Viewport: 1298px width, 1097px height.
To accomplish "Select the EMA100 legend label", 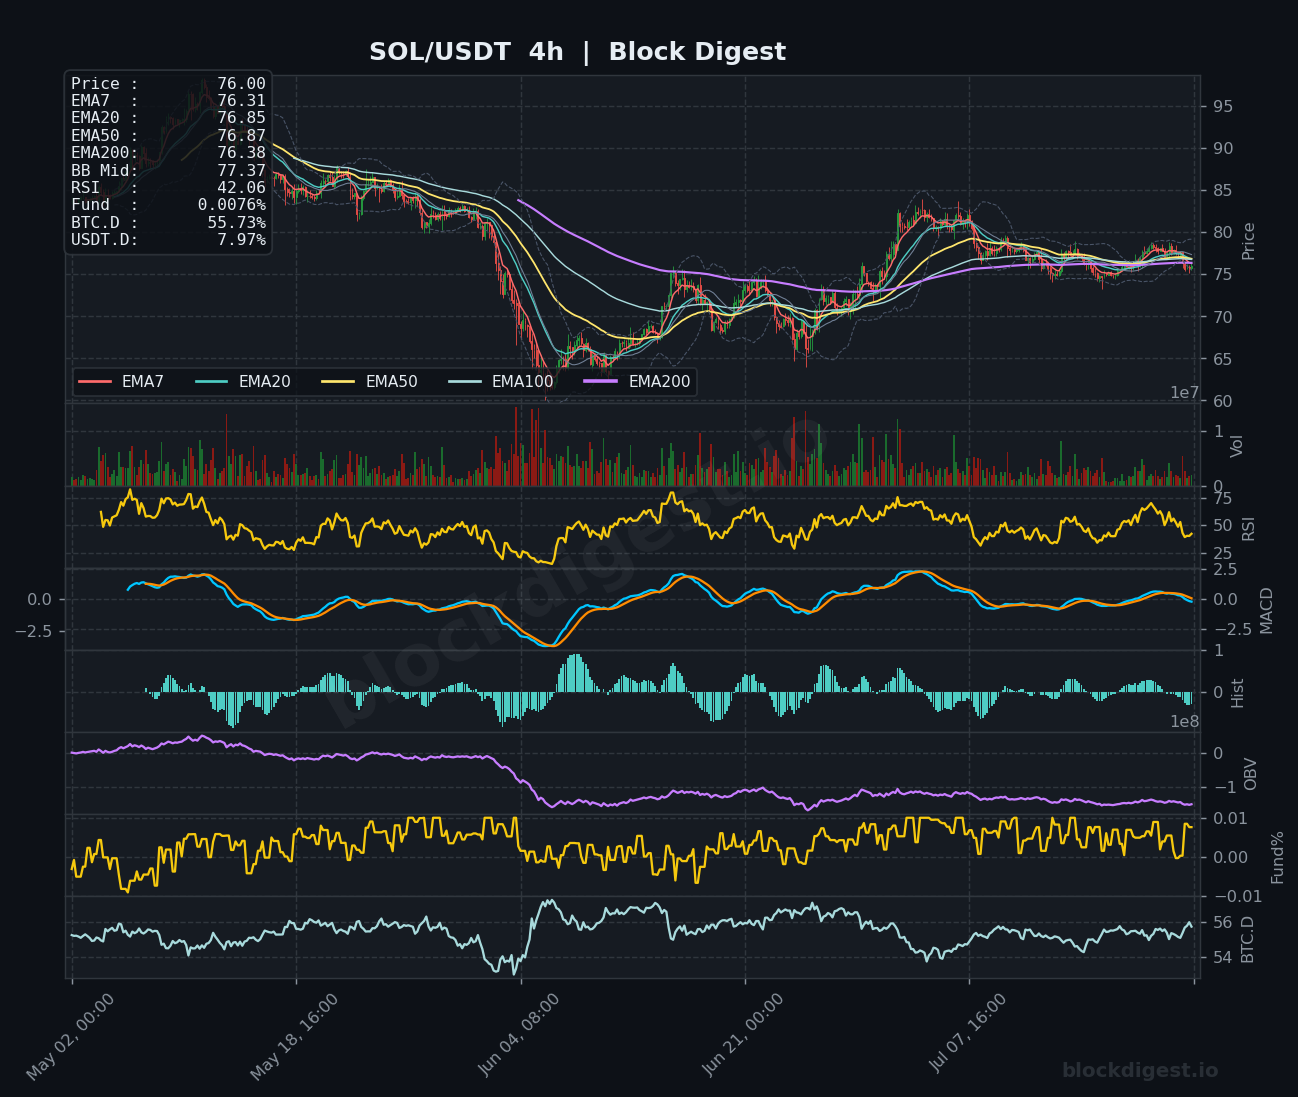I will [523, 382].
